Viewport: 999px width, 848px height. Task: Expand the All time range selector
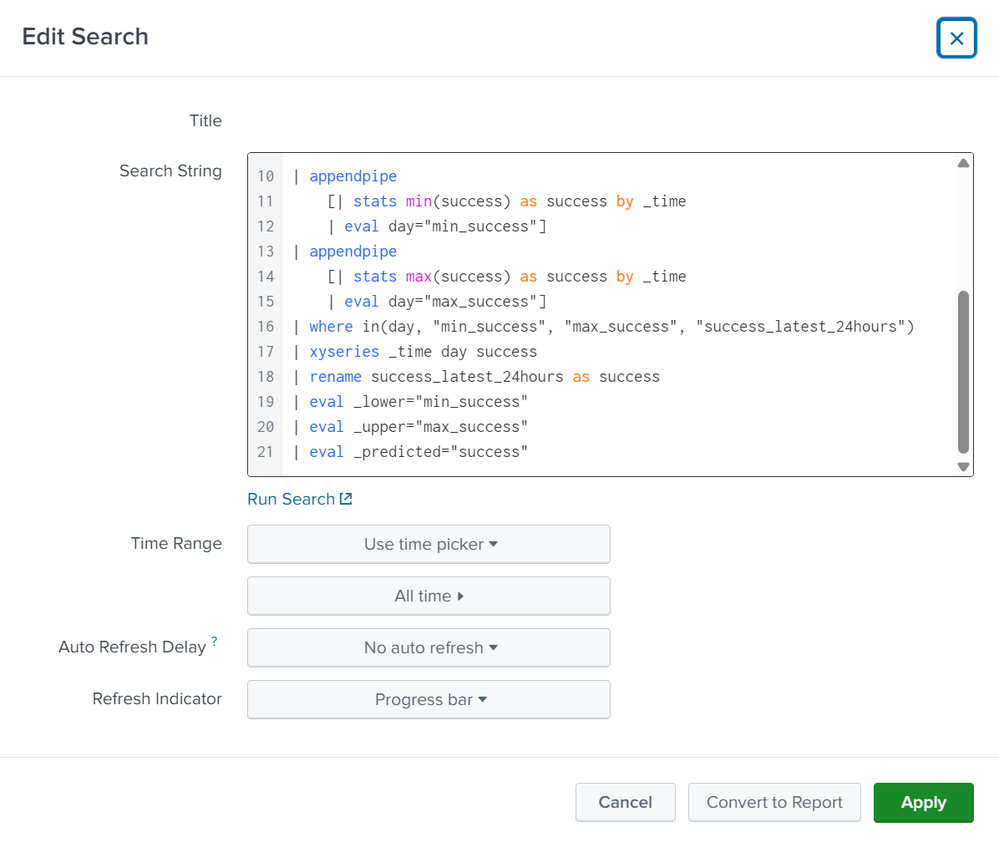(x=428, y=596)
